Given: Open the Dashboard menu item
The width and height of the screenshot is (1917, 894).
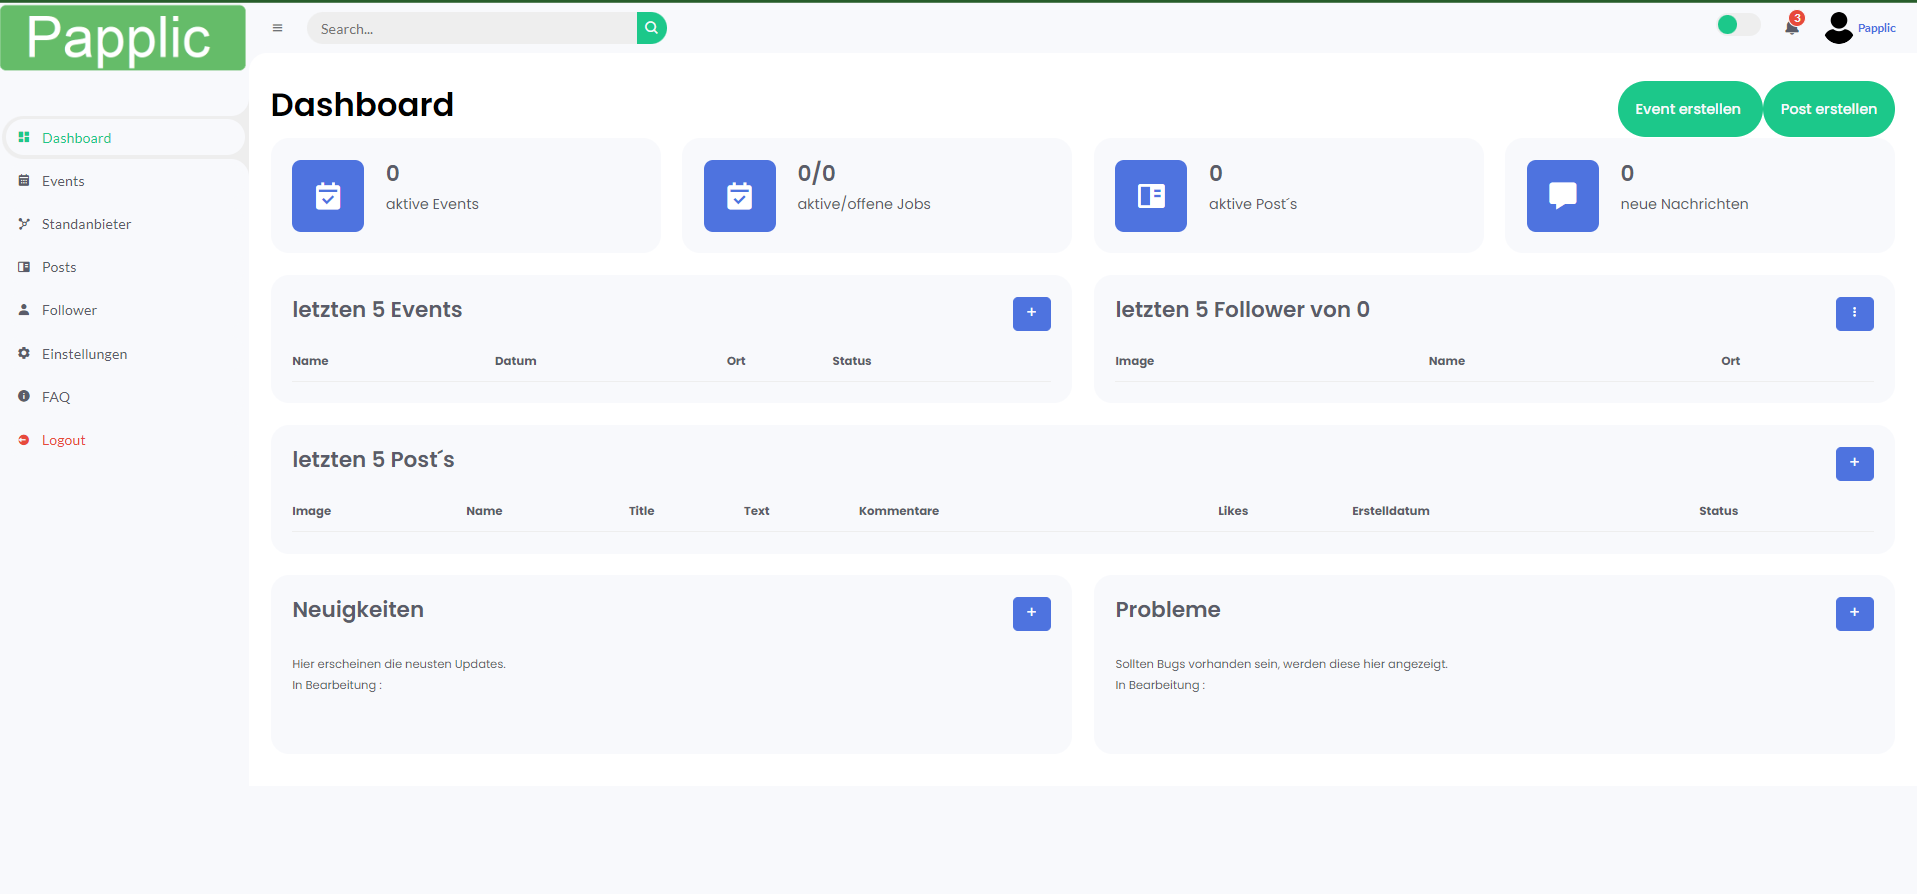Looking at the screenshot, I should coord(125,138).
